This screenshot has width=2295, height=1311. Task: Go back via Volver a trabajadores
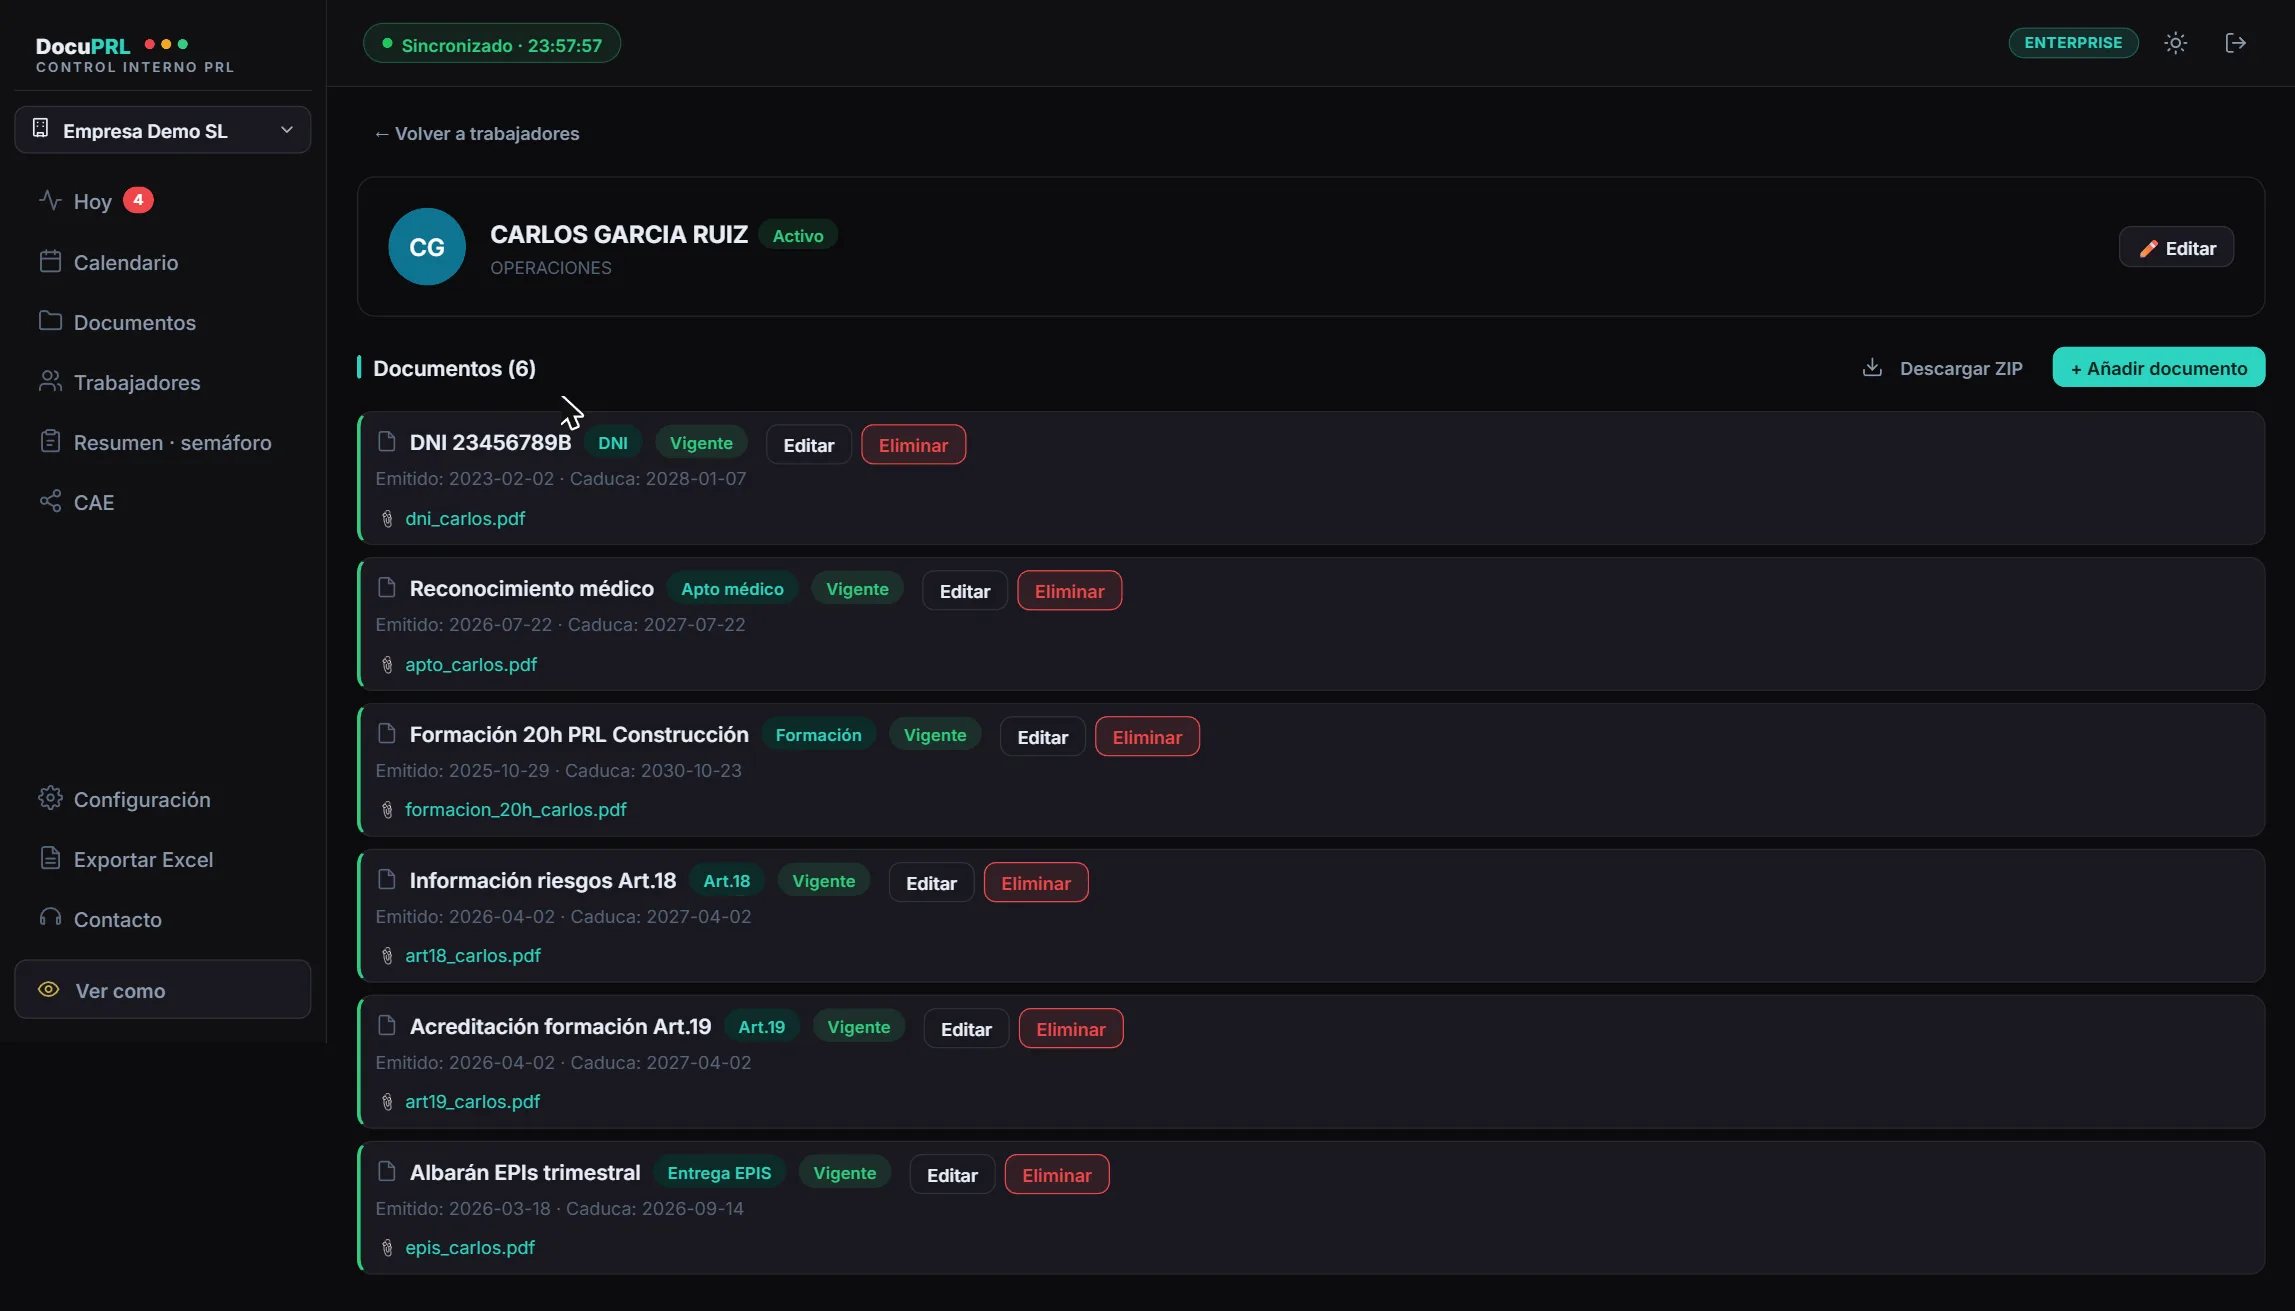point(477,134)
